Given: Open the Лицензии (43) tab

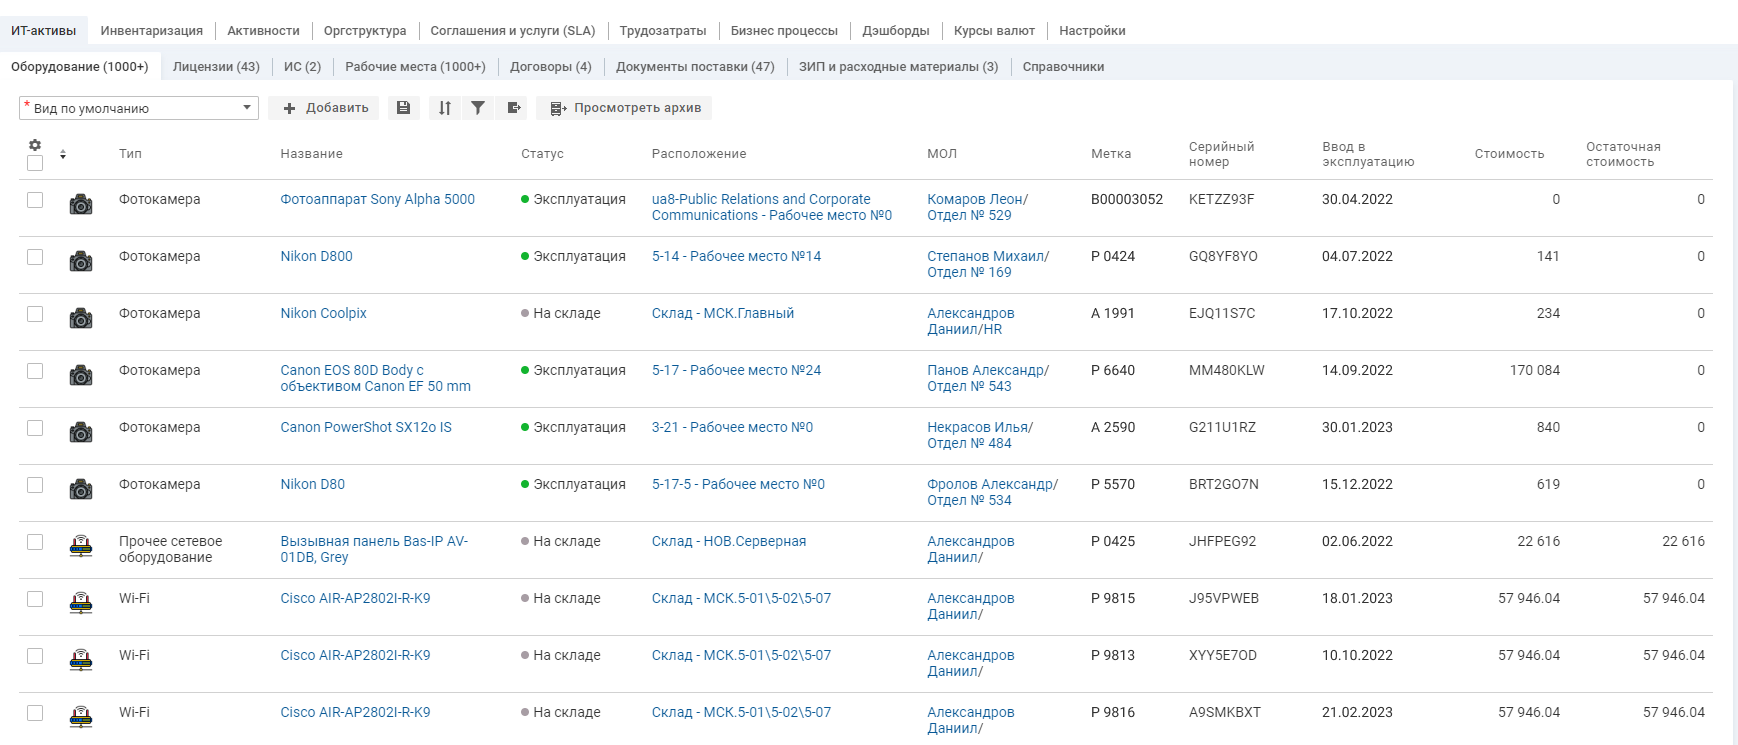Looking at the screenshot, I should click(x=216, y=67).
